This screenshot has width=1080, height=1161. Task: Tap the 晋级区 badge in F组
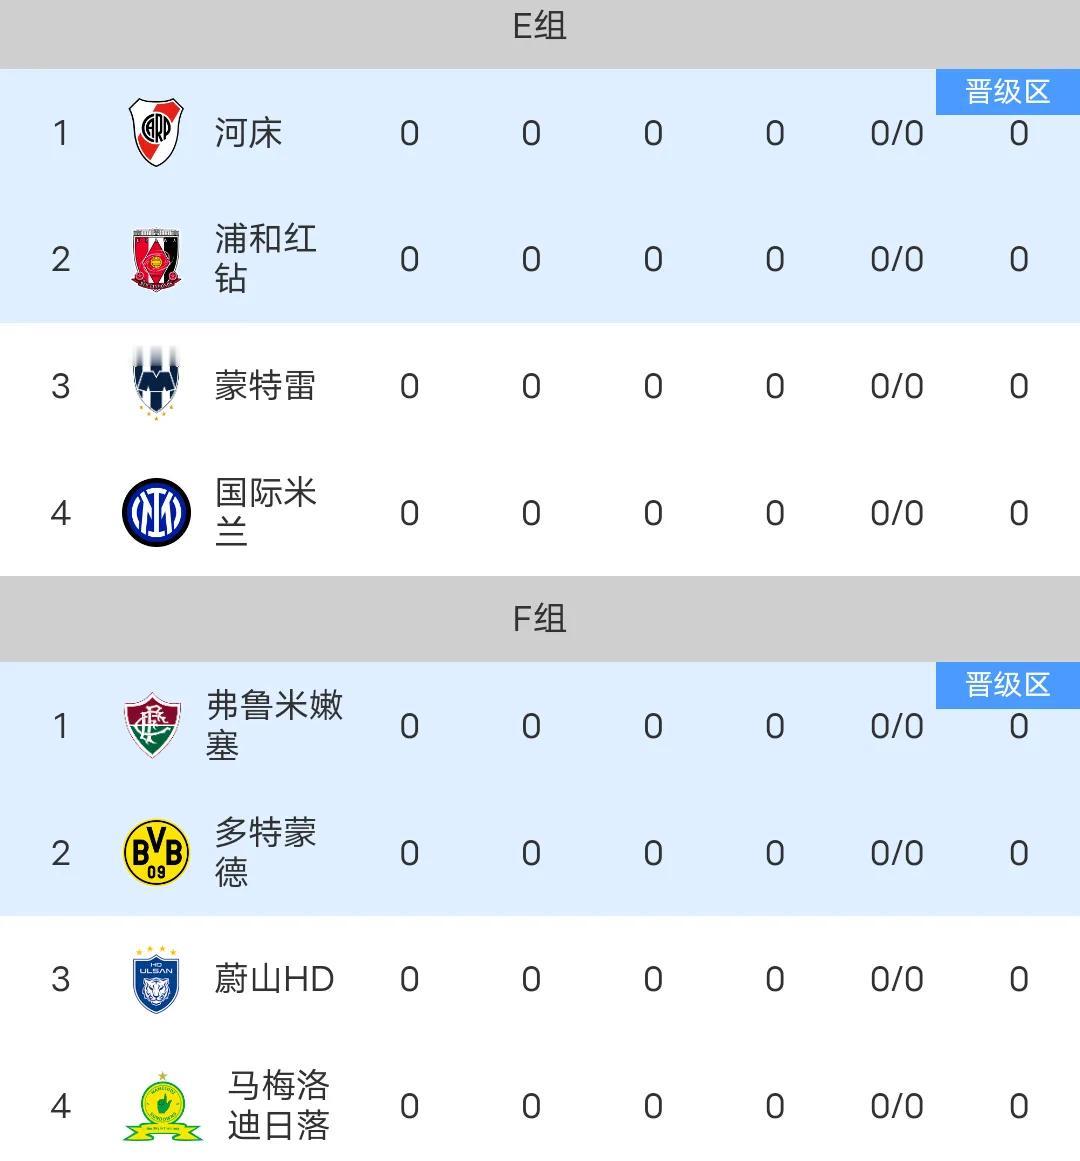tap(1007, 685)
